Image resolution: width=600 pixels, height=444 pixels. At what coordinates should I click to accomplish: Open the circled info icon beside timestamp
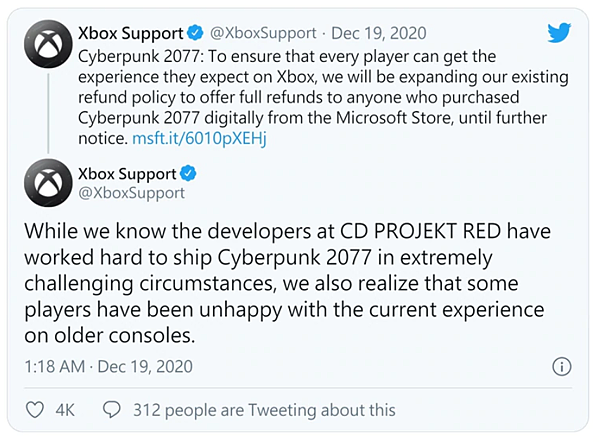coord(562,366)
